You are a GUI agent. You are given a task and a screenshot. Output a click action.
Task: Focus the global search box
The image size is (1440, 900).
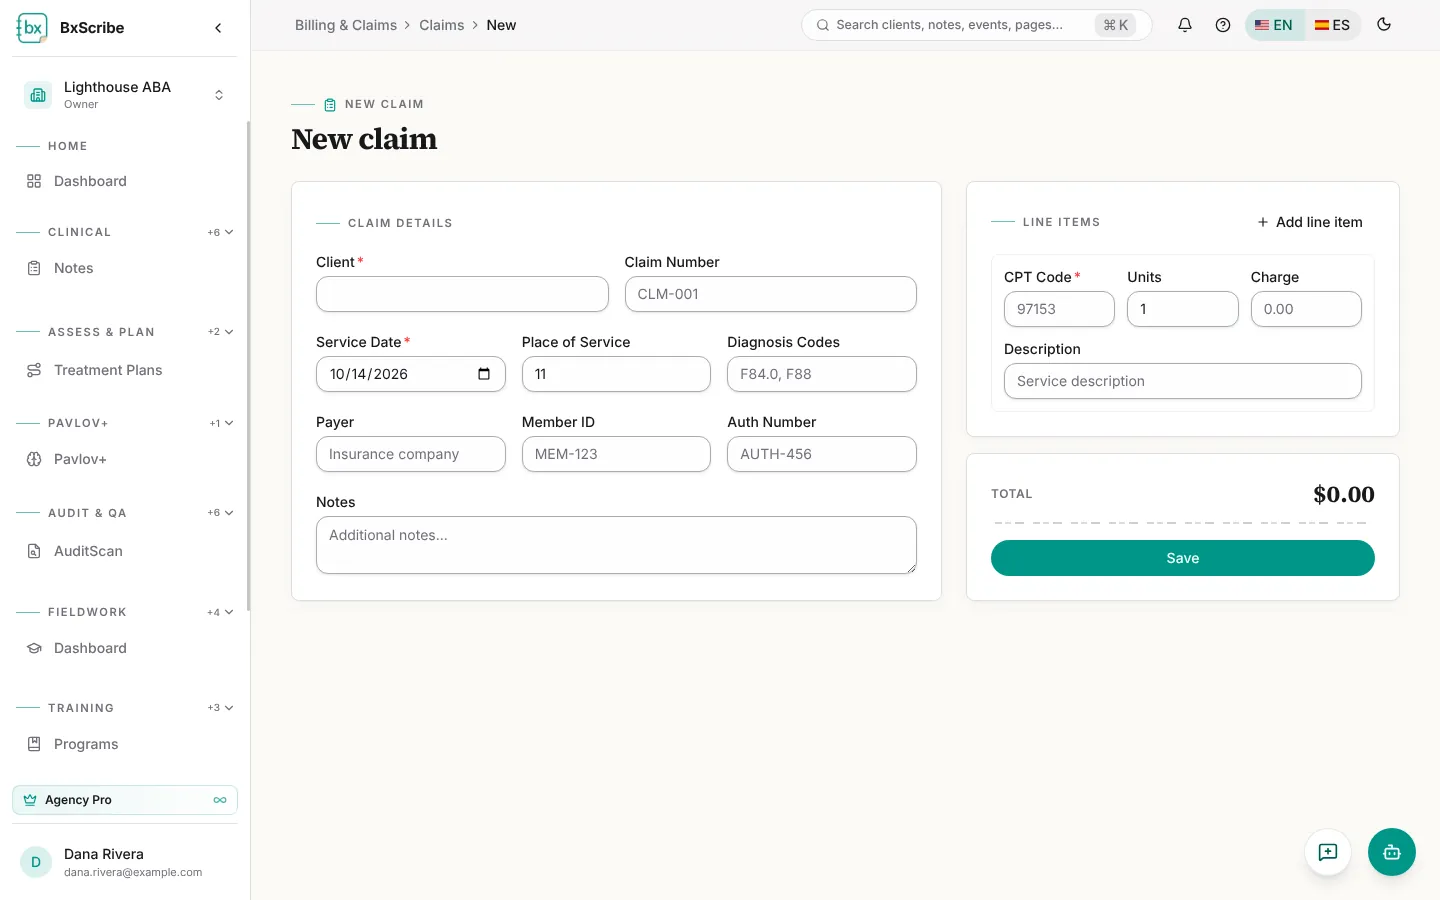[976, 25]
